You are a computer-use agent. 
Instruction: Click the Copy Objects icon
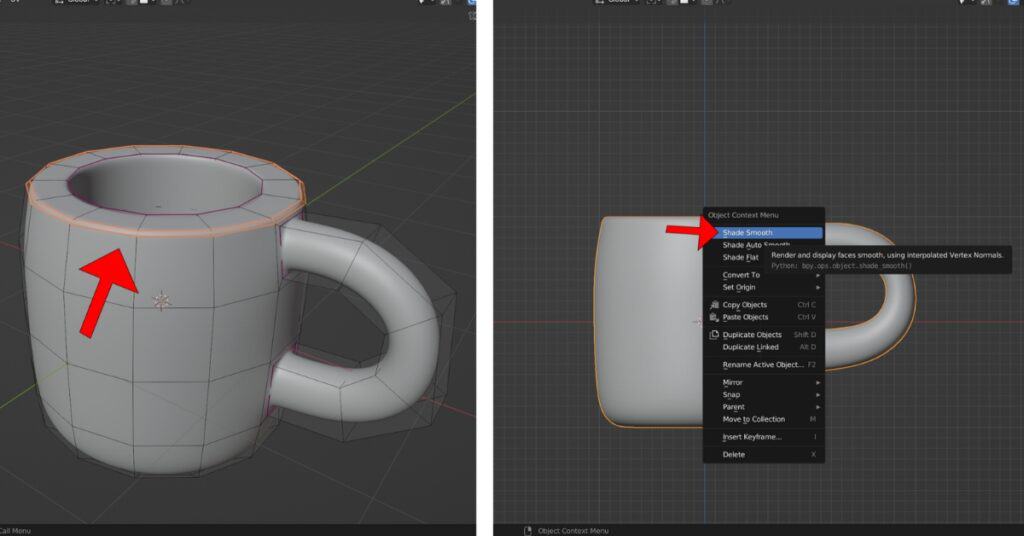pyautogui.click(x=714, y=305)
